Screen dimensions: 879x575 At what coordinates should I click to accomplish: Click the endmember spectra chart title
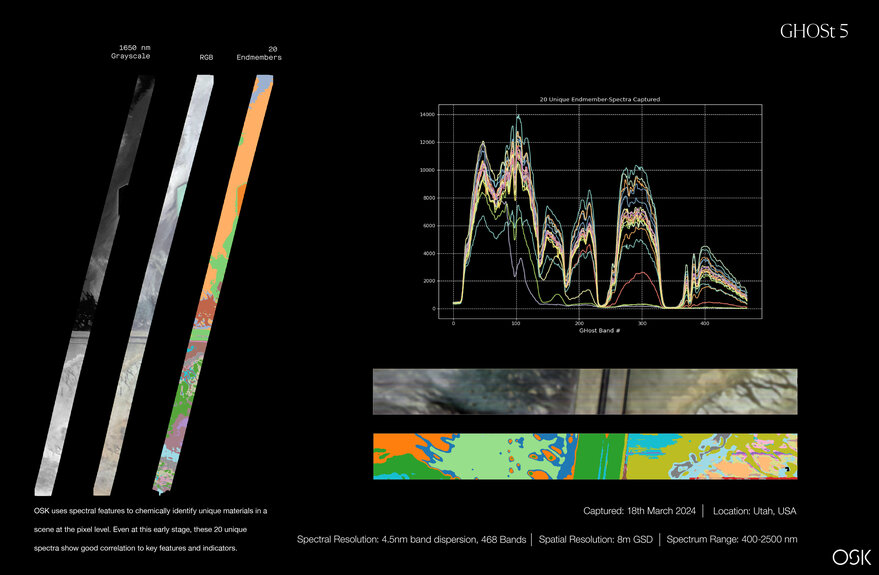599,99
